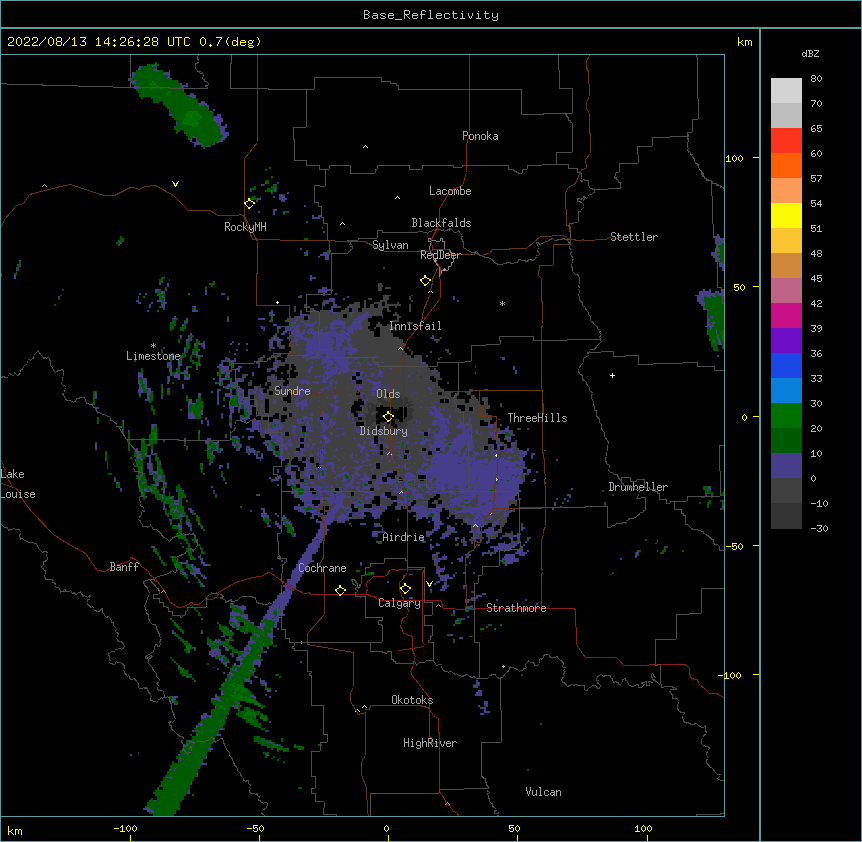
Task: Select the Drumheller city label
Action: pyautogui.click(x=638, y=487)
